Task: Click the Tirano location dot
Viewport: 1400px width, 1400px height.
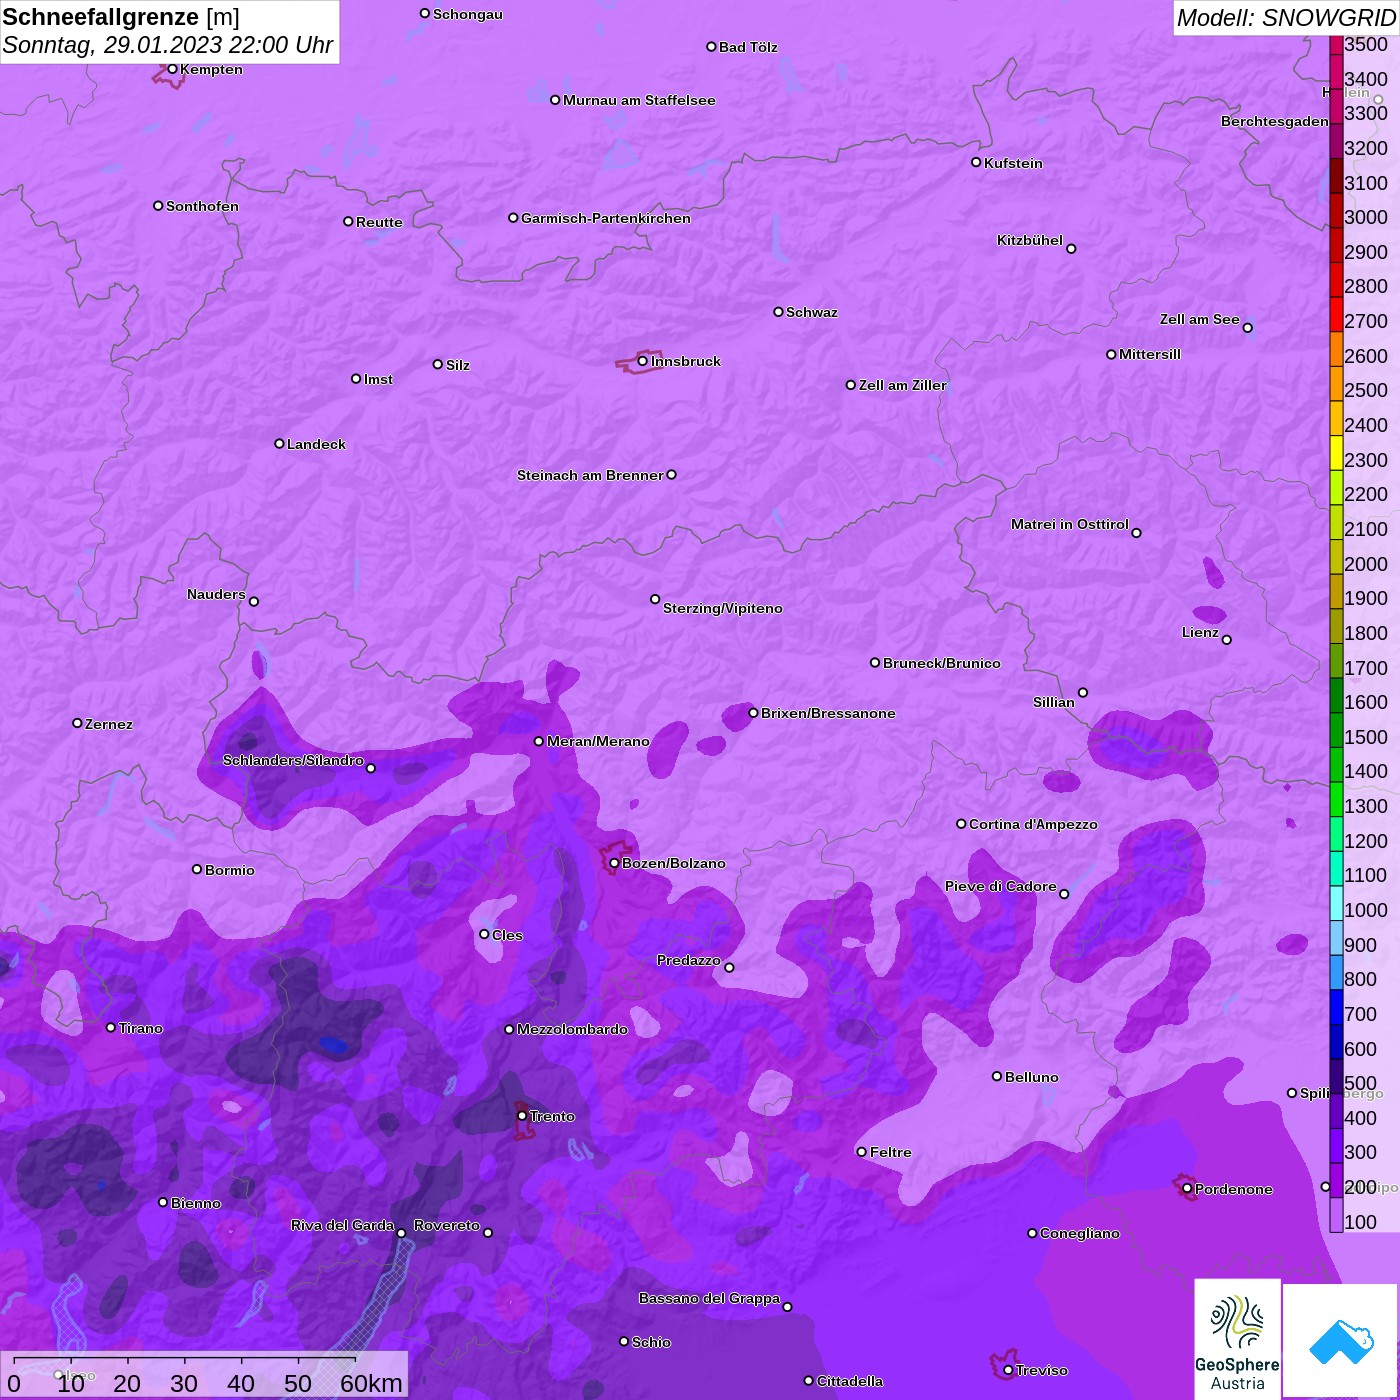Action: pyautogui.click(x=111, y=1027)
